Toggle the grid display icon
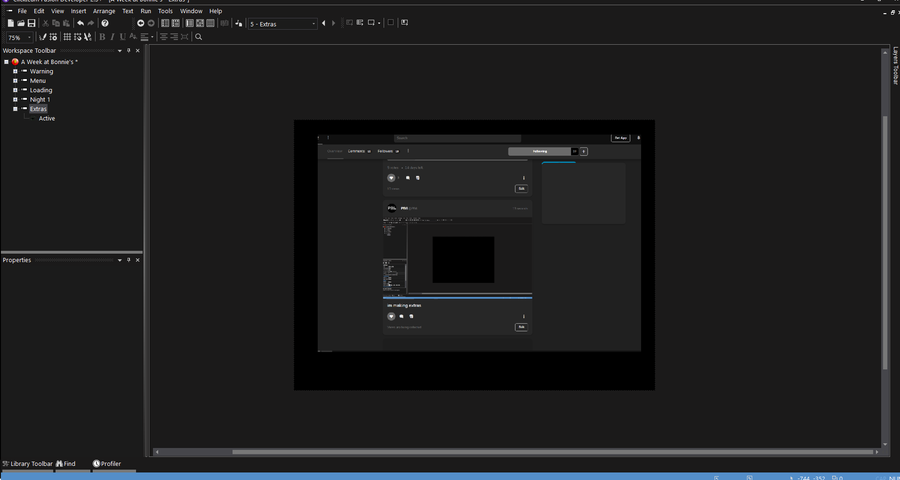The width and height of the screenshot is (900, 480). [x=67, y=37]
